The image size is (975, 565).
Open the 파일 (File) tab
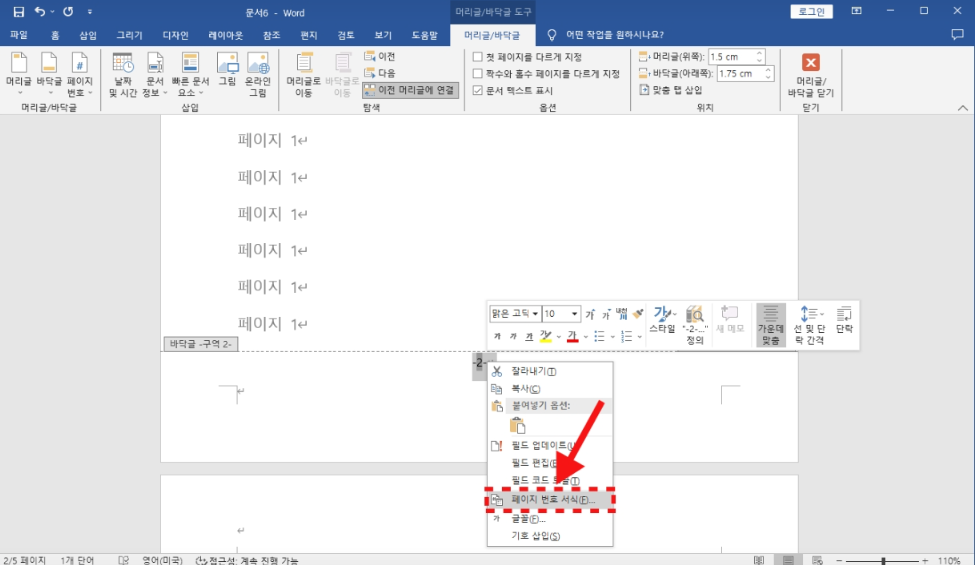tap(19, 35)
